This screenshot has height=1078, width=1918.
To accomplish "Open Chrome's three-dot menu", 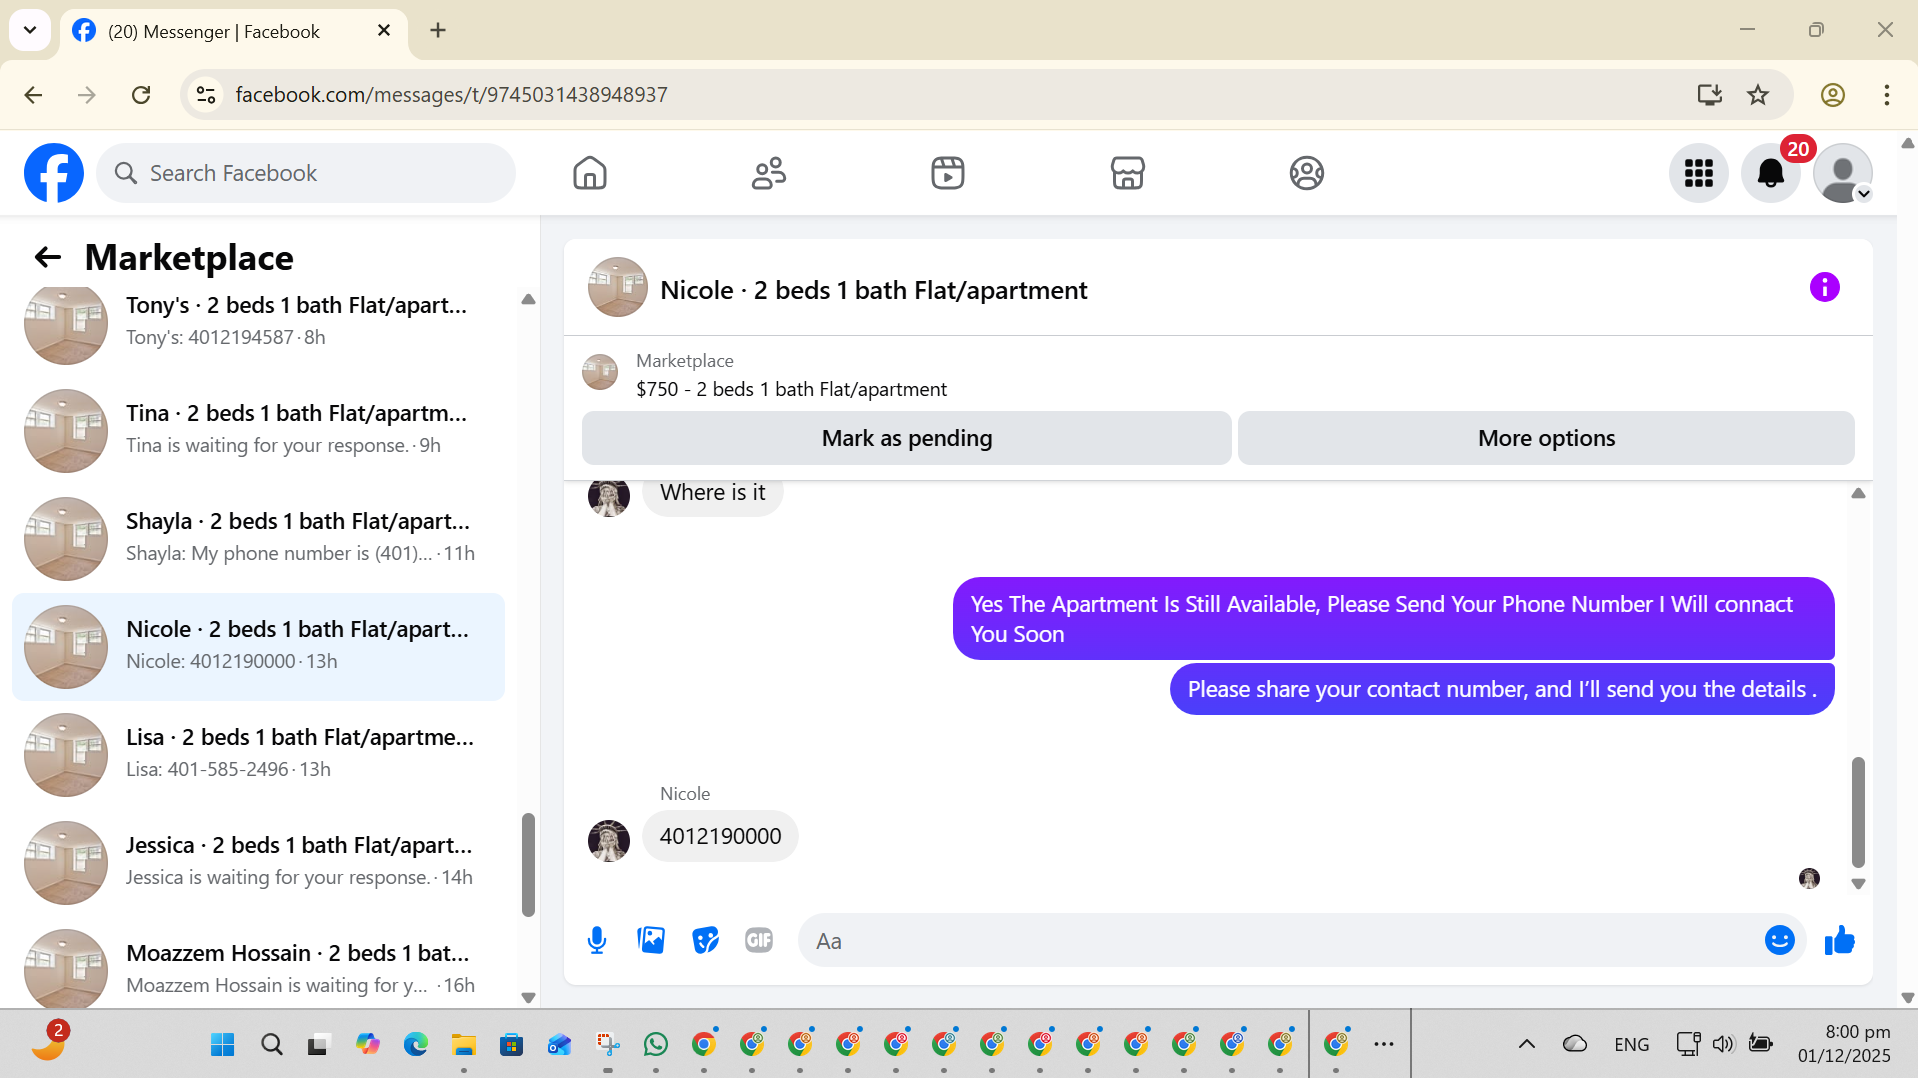I will (1886, 94).
